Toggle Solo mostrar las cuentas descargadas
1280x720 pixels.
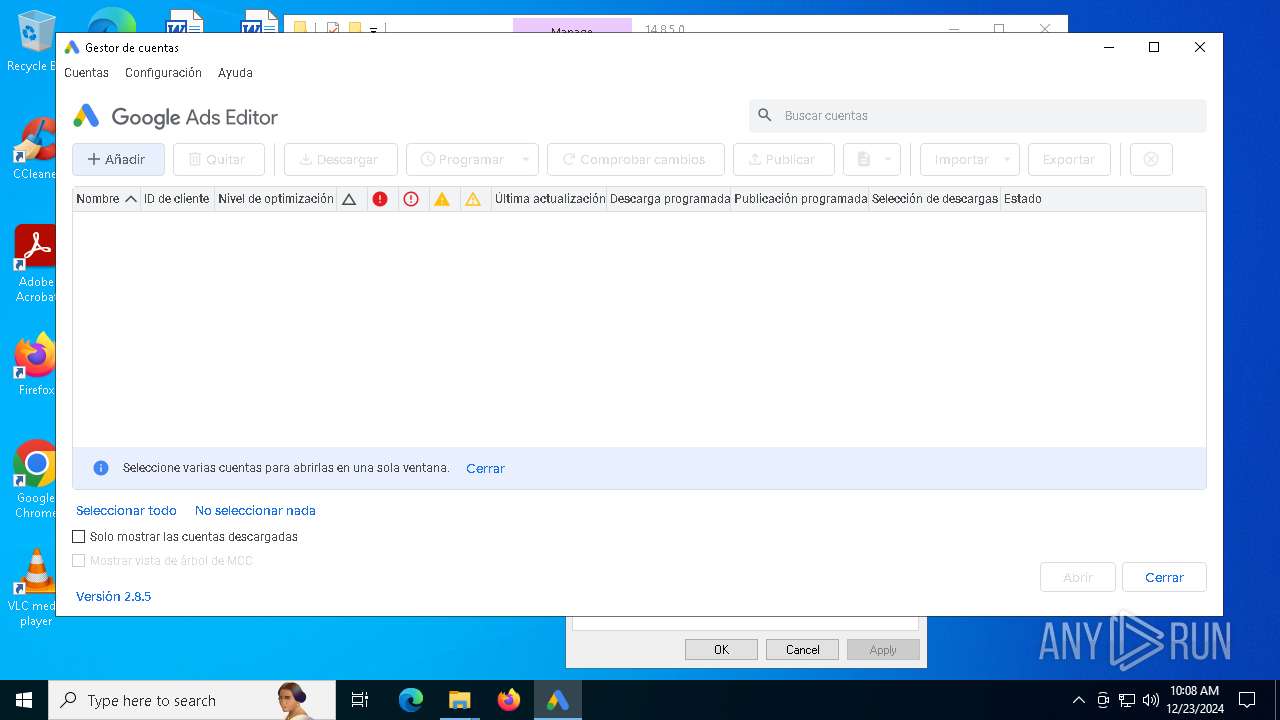[79, 537]
